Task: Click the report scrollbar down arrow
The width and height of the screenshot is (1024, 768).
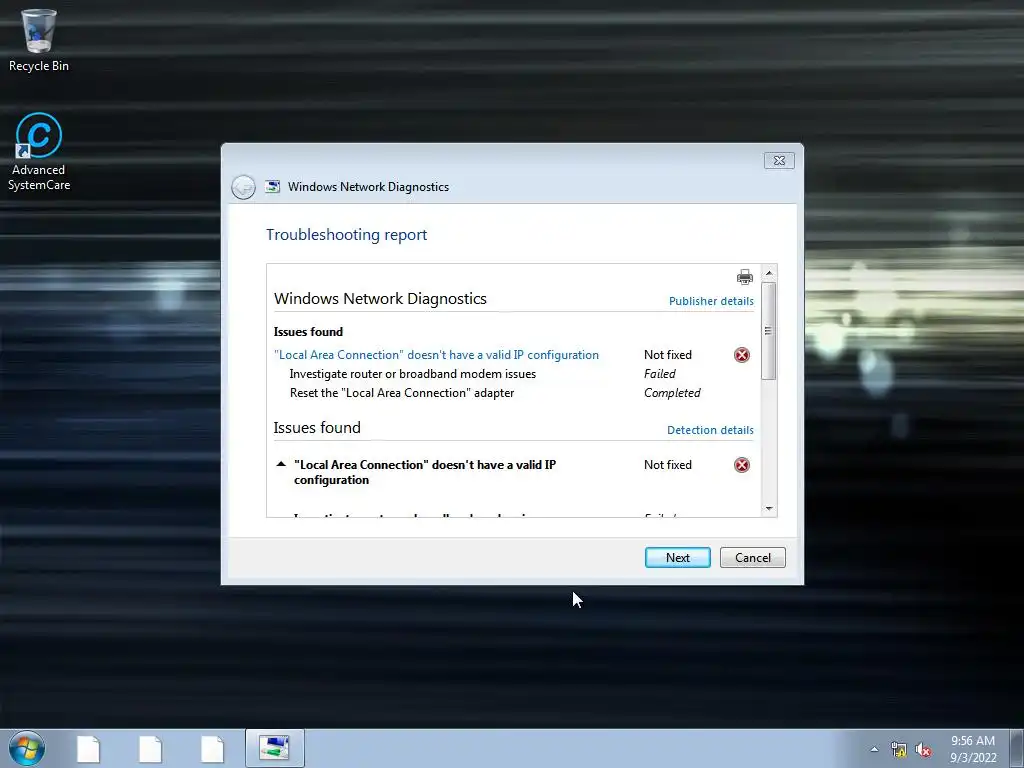Action: click(x=769, y=508)
